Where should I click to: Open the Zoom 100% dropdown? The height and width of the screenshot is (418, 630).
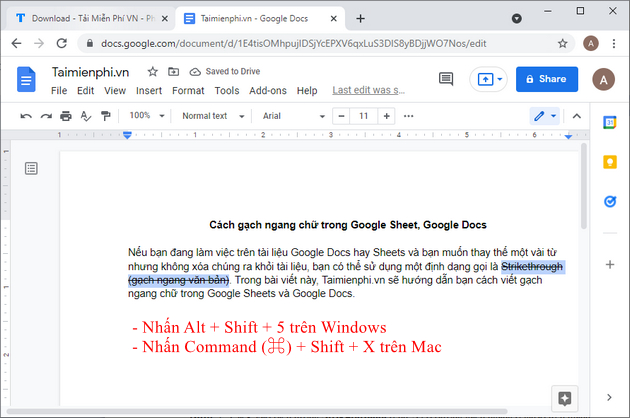[147, 116]
